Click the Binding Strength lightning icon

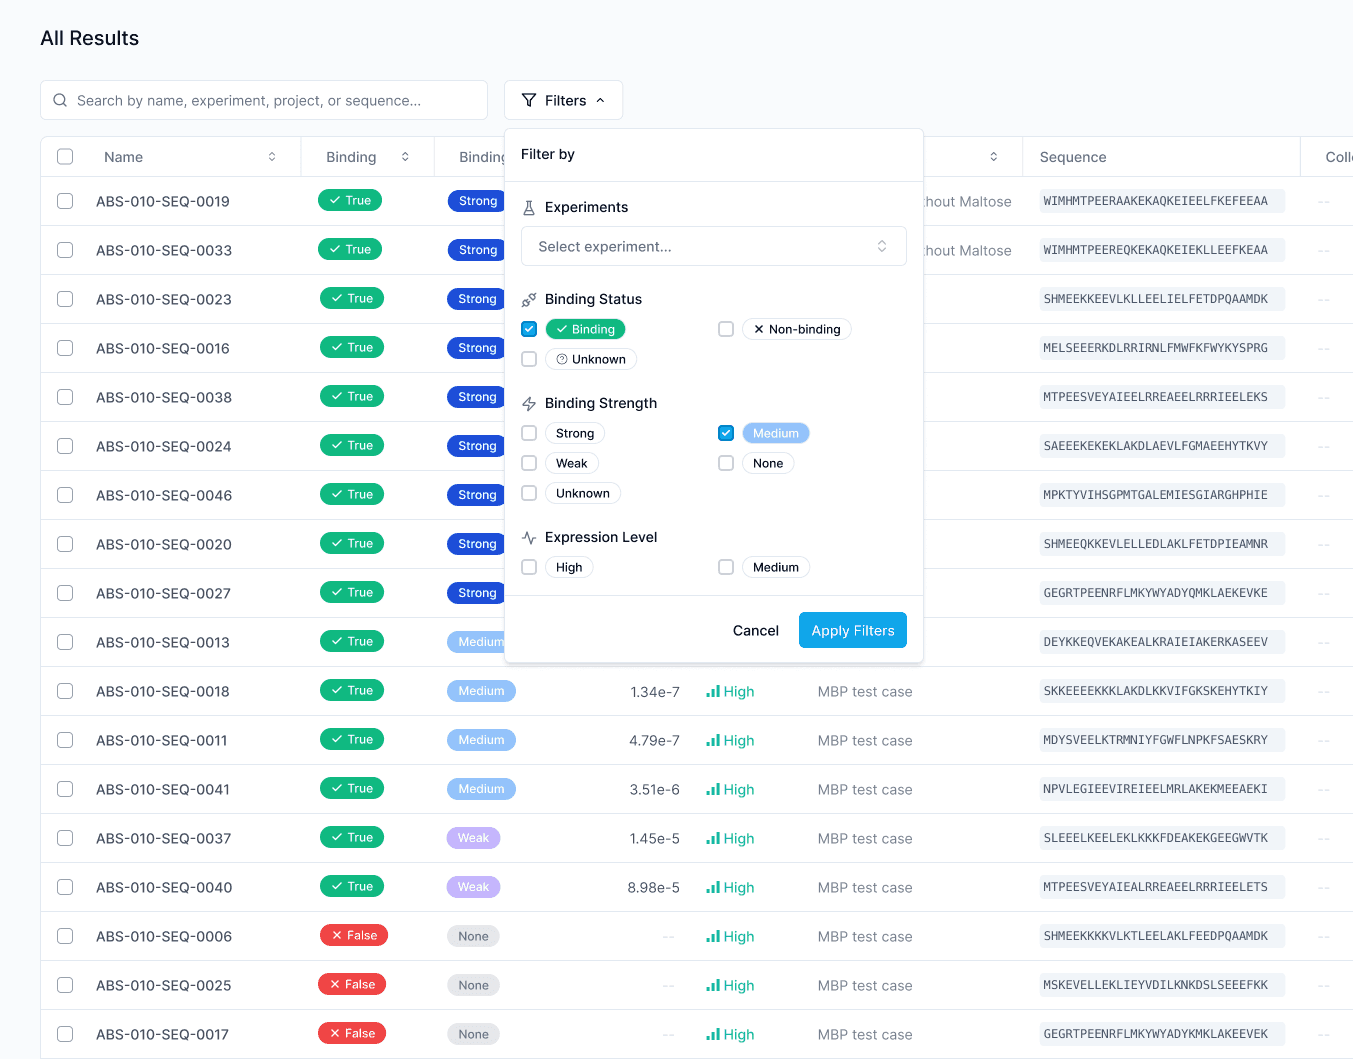(x=529, y=404)
